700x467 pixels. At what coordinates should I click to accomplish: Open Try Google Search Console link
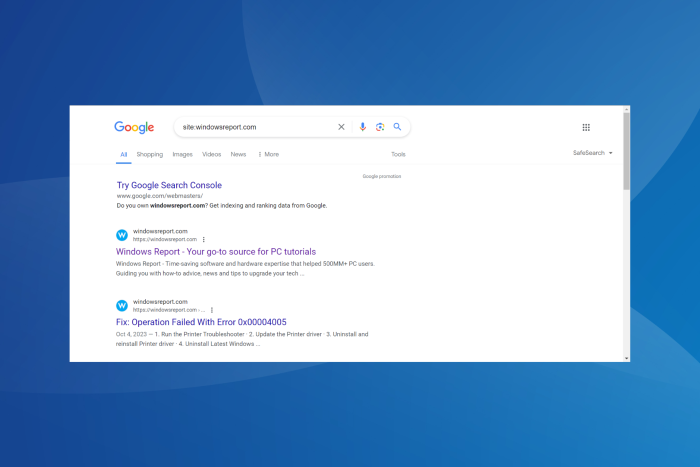pos(169,185)
